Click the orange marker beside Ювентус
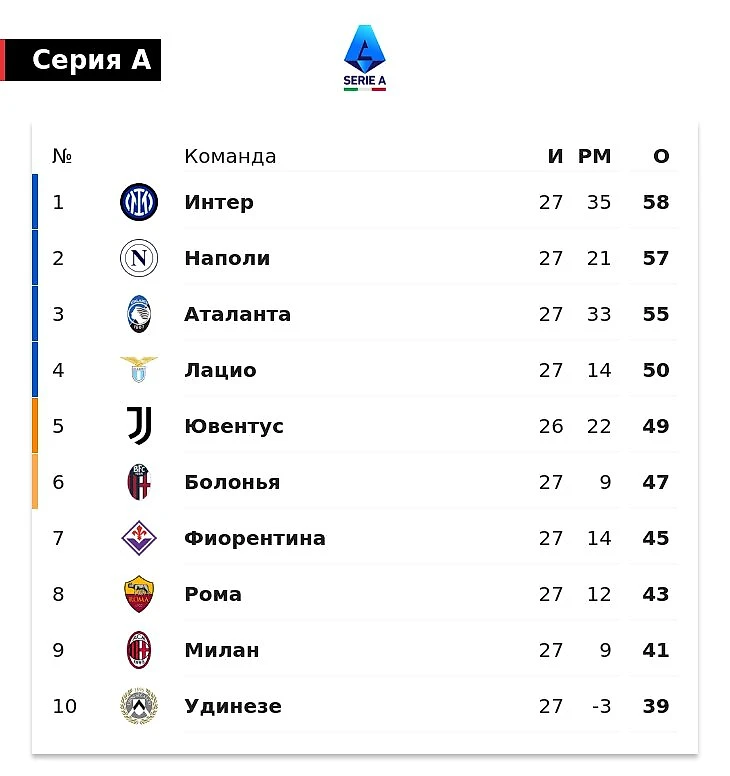The image size is (730, 776). (35, 426)
